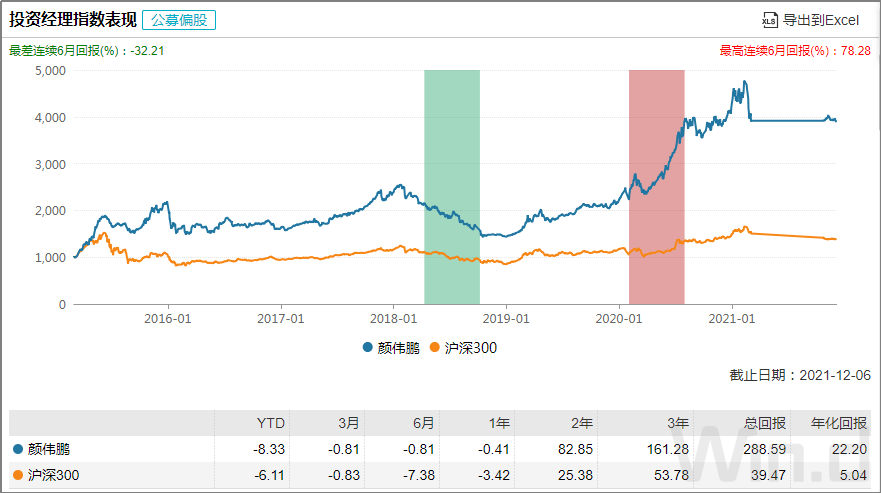881x493 pixels.
Task: Click 5,000 y-axis label
Action: click(x=50, y=71)
